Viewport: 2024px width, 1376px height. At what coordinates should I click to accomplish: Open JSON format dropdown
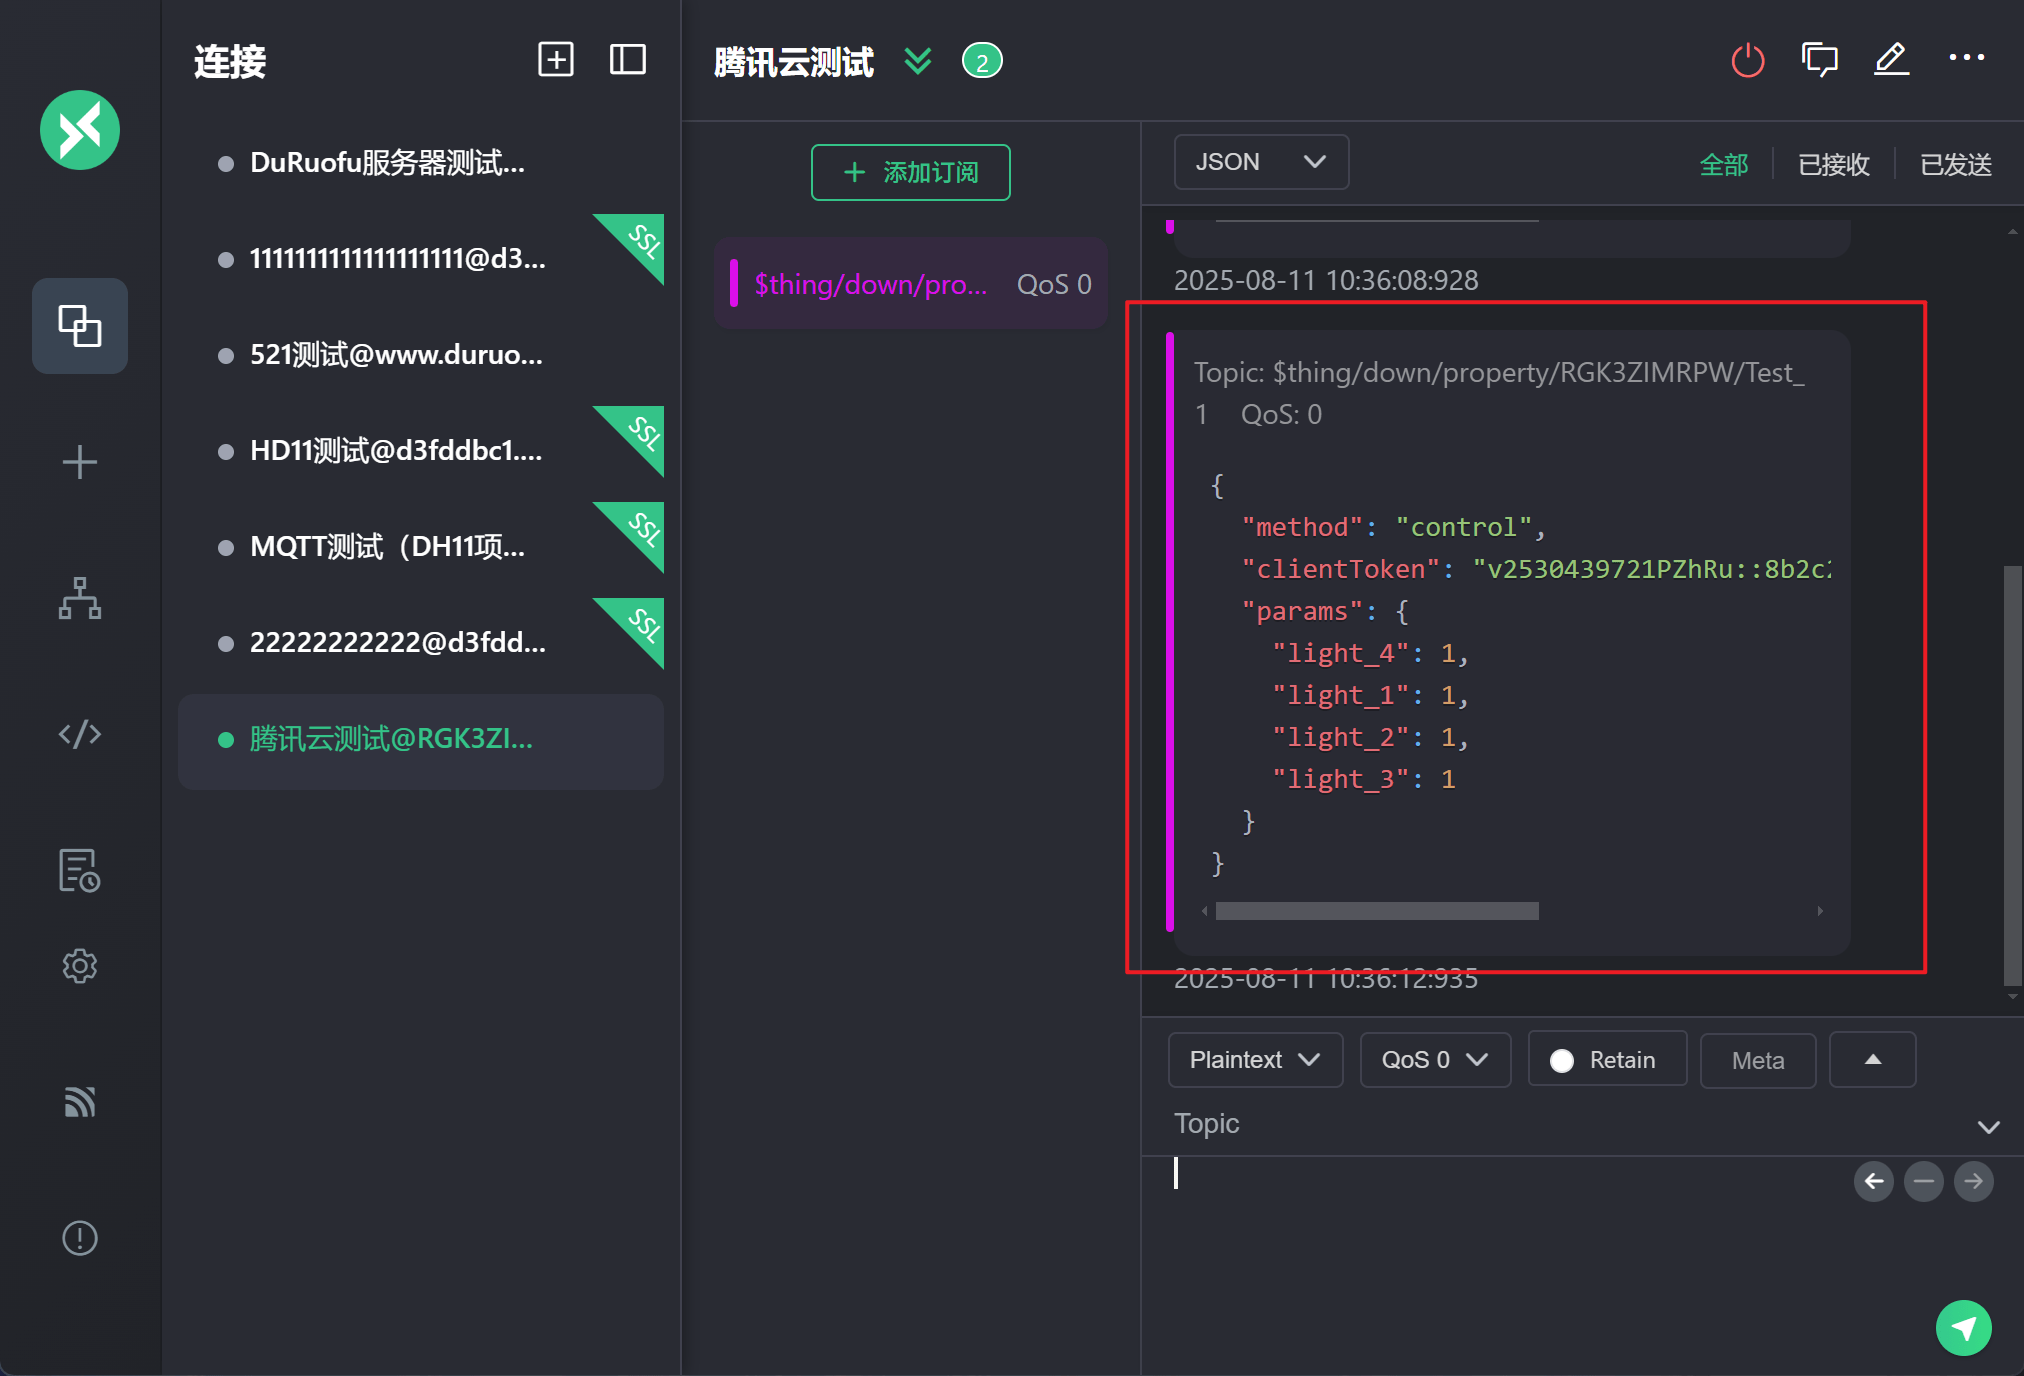pos(1261,162)
